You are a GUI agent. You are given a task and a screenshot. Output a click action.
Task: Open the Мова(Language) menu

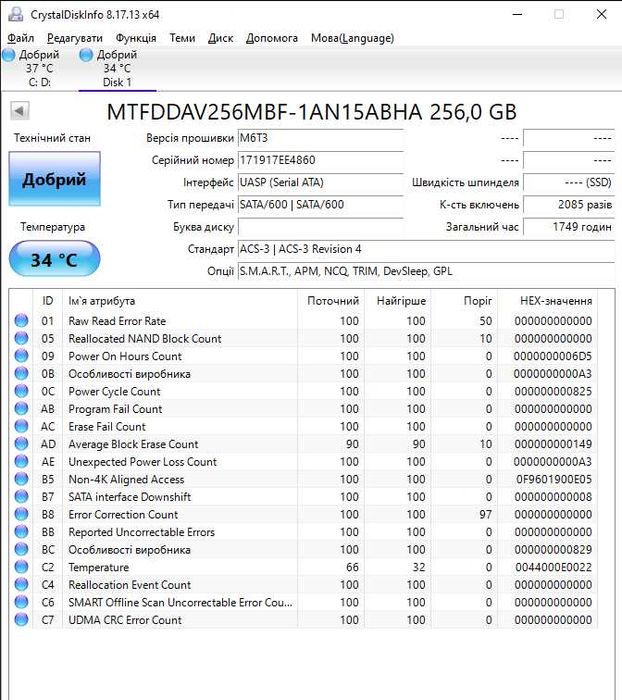click(x=352, y=38)
